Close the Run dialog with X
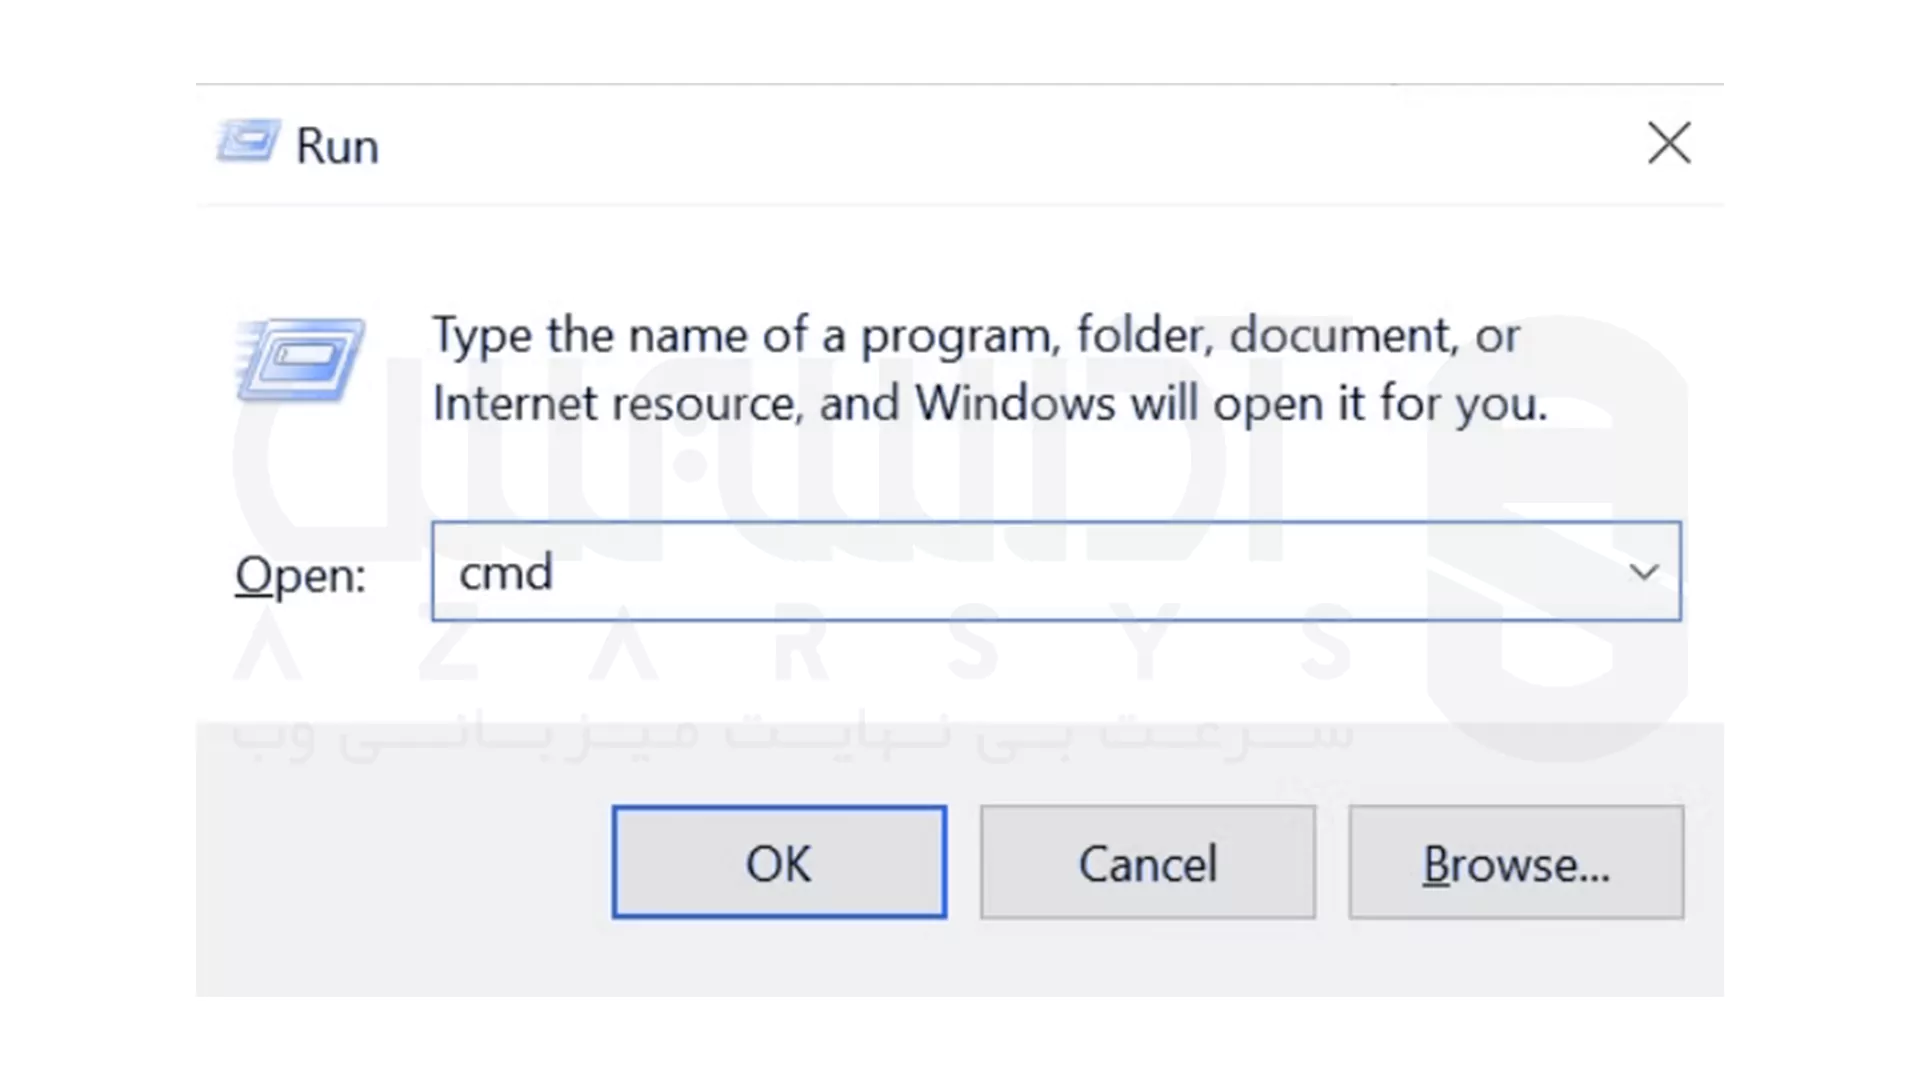Screen dimensions: 1920x1080 [1669, 143]
